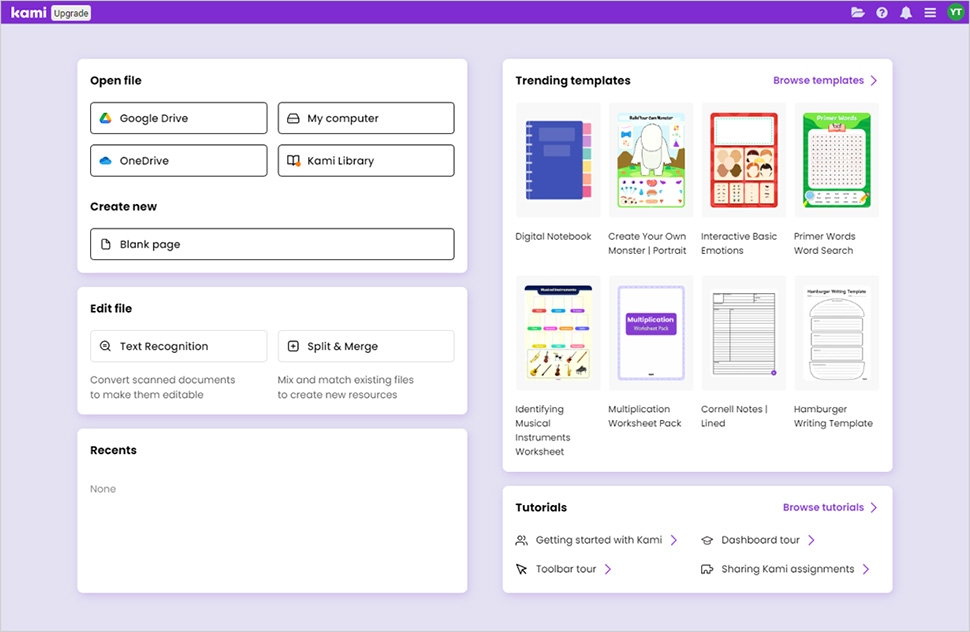Open the hamburger menu in the header
The height and width of the screenshot is (632, 970).
click(930, 12)
